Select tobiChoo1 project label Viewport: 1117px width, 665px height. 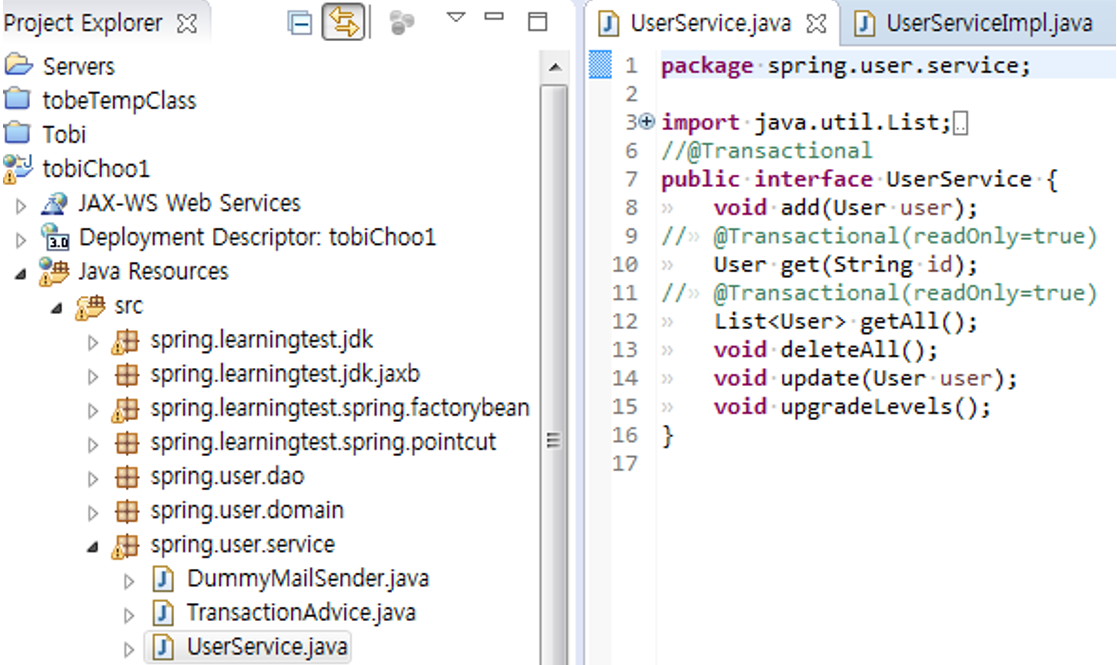pos(96,169)
